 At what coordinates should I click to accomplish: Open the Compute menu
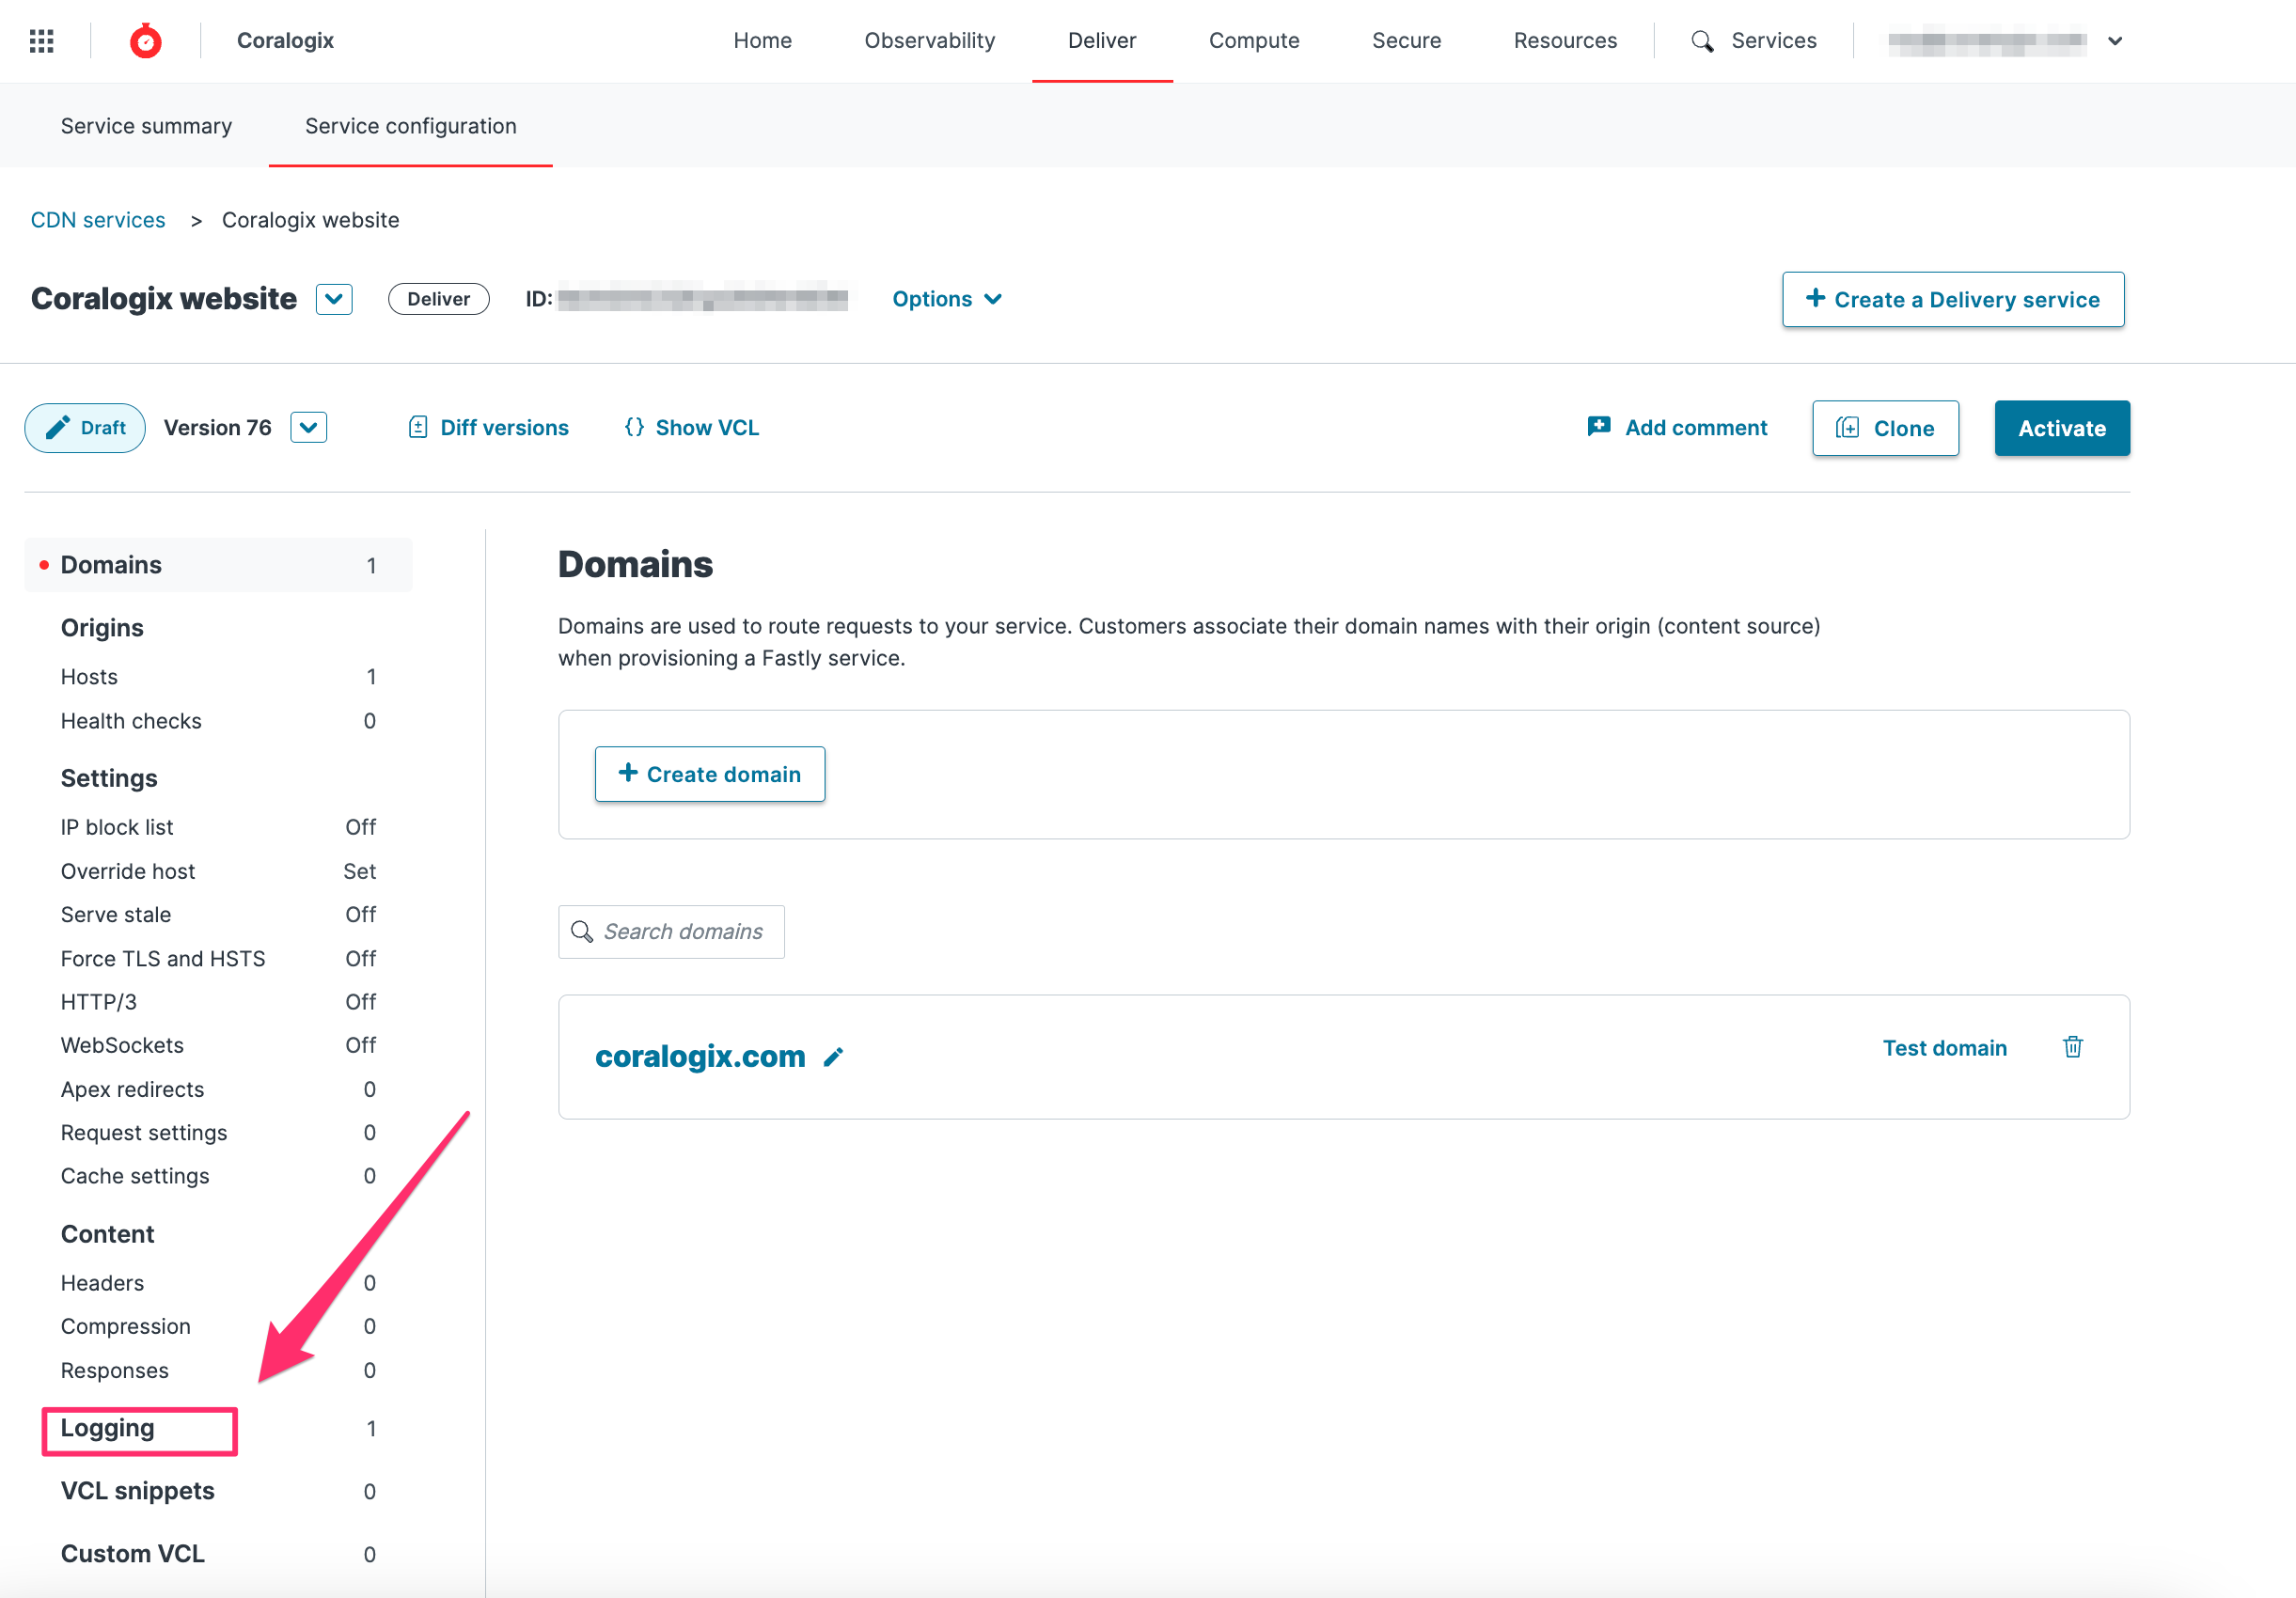pyautogui.click(x=1253, y=41)
